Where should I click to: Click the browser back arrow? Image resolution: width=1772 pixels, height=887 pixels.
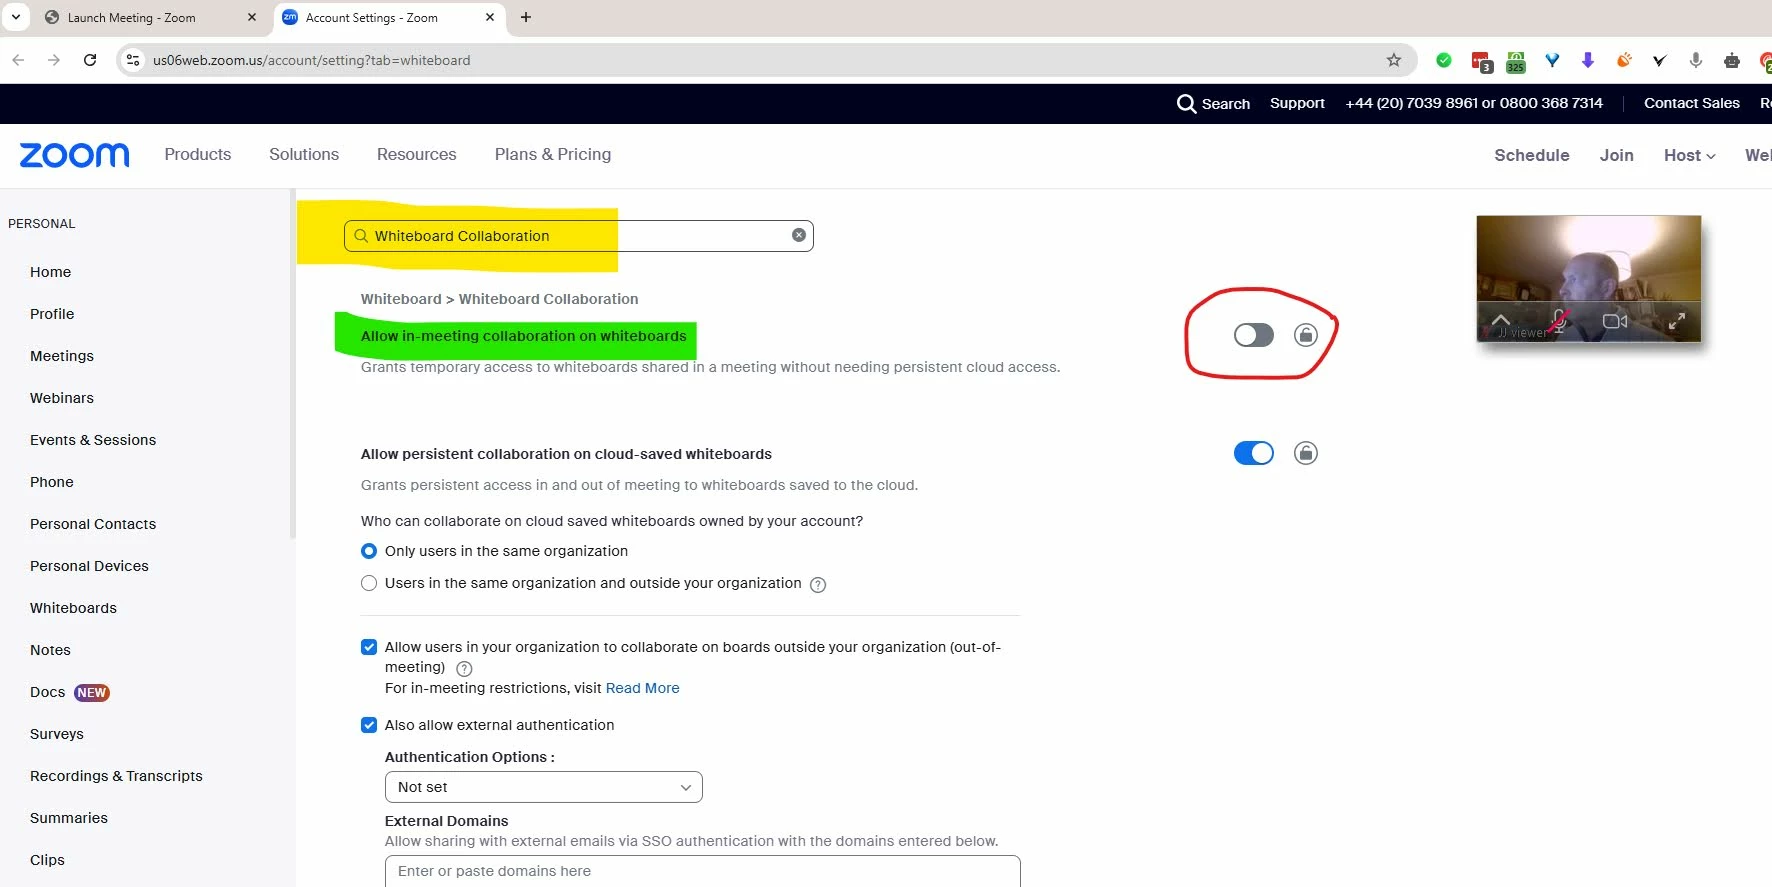coord(18,60)
